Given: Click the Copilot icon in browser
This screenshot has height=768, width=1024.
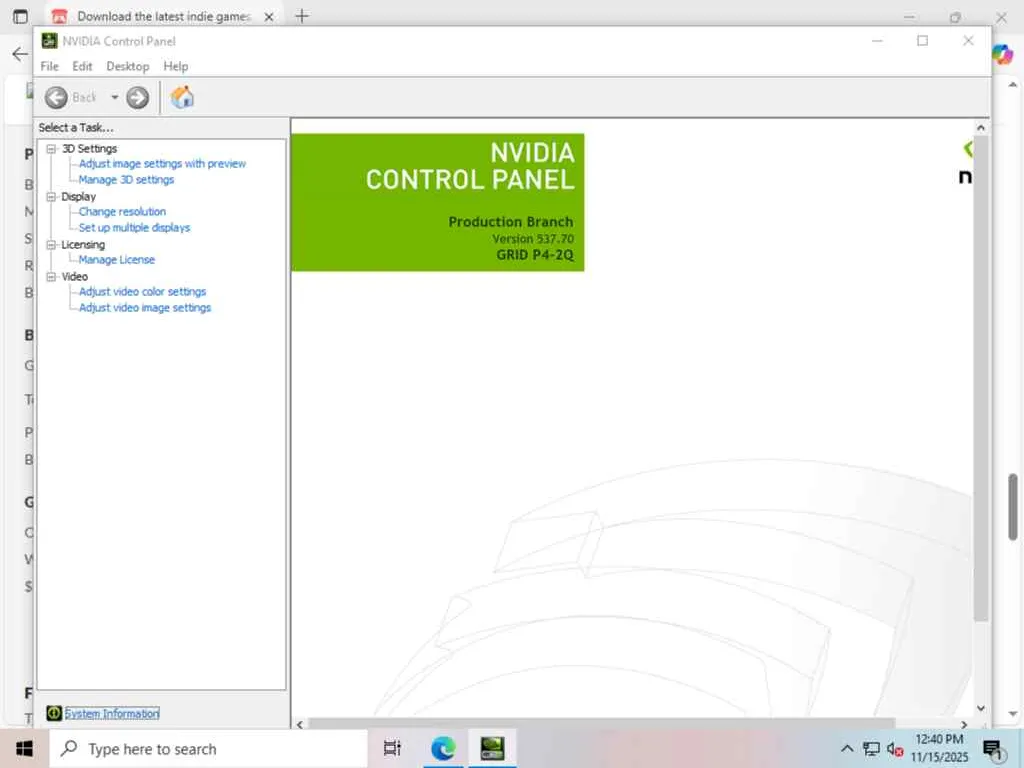Looking at the screenshot, I should pyautogui.click(x=1002, y=54).
